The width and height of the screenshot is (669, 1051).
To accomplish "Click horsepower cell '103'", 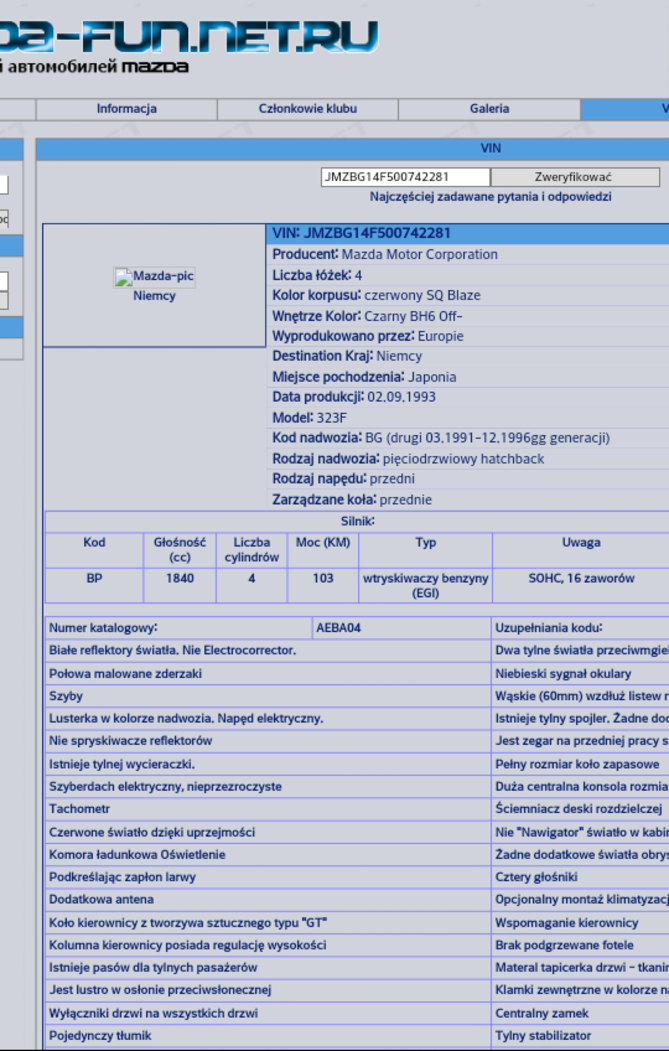I will tap(323, 584).
